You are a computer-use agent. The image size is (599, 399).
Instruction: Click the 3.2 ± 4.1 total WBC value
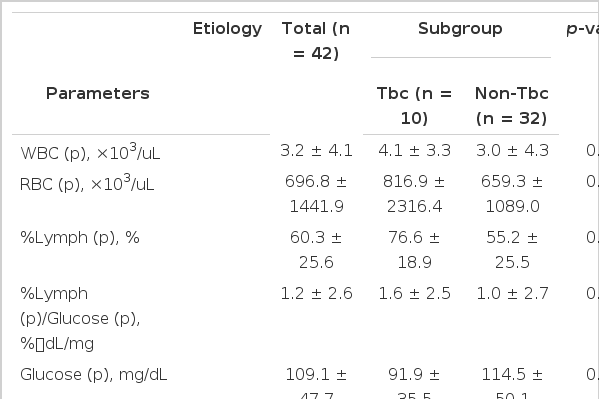pos(316,151)
